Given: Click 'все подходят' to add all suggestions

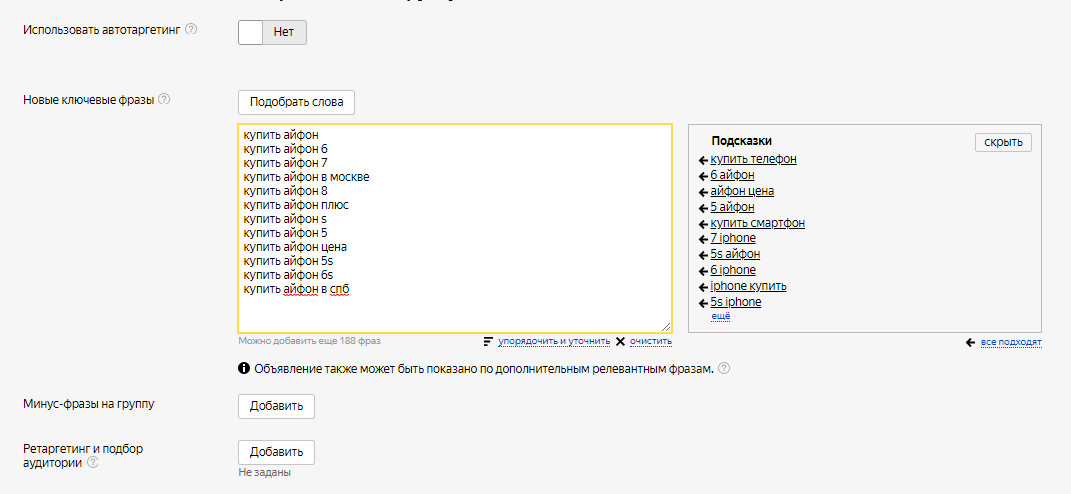Looking at the screenshot, I should (x=1010, y=342).
